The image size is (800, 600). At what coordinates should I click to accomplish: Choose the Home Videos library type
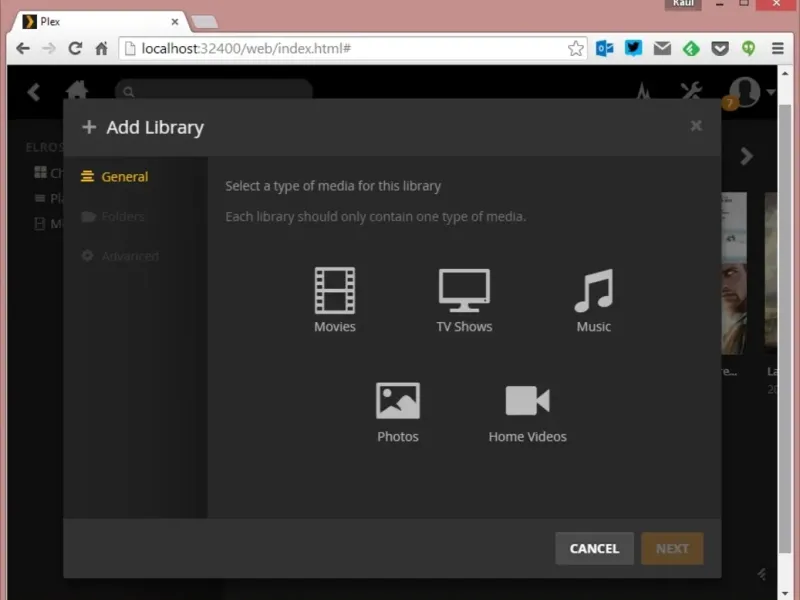[x=528, y=412]
